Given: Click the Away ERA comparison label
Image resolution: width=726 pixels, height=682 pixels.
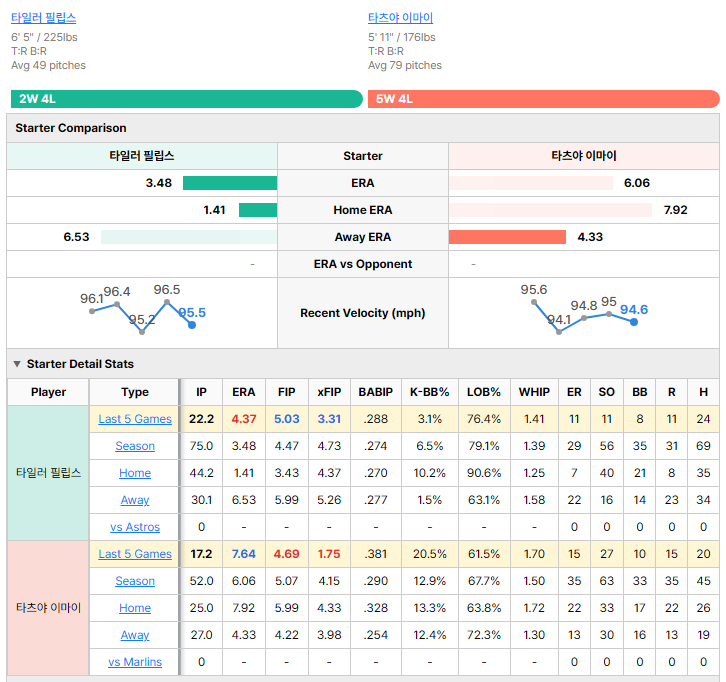Looking at the screenshot, I should 363,237.
